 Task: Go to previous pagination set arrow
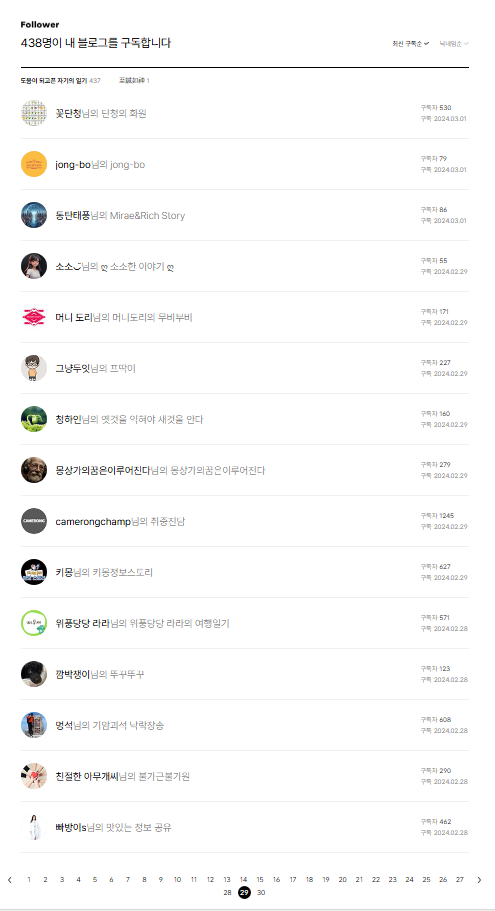click(x=9, y=880)
